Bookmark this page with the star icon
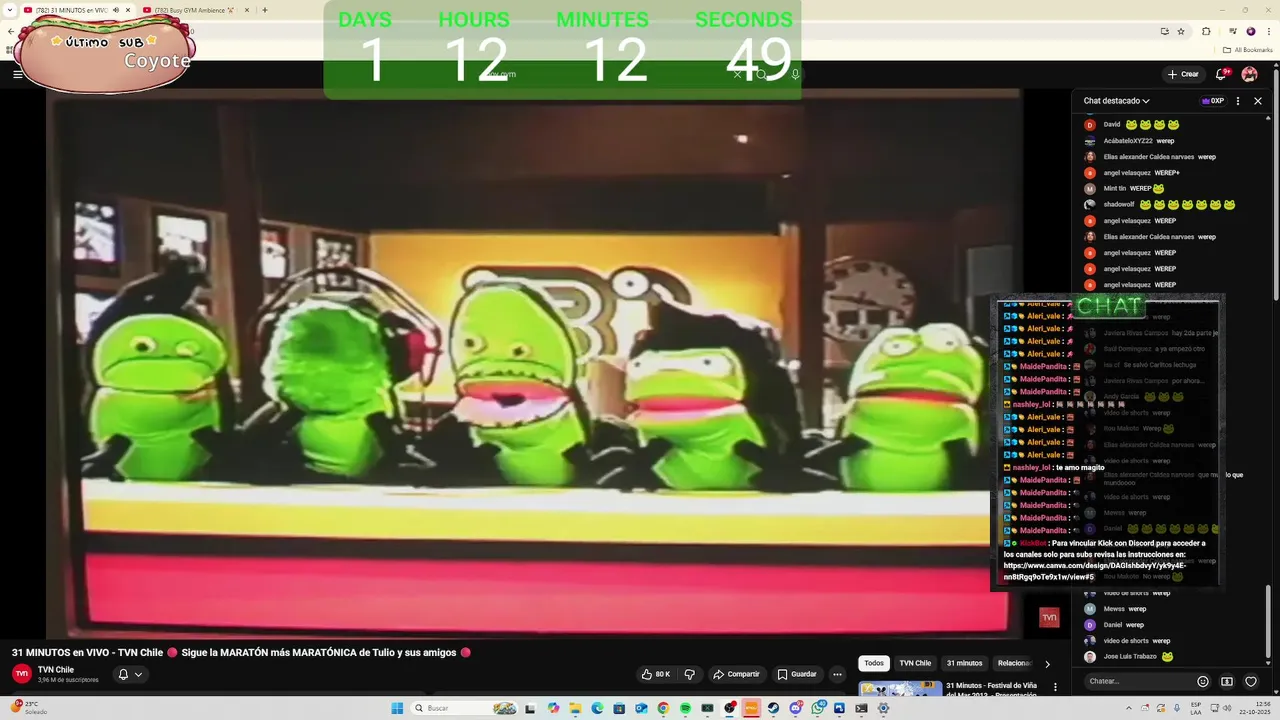The image size is (1280, 720). click(1181, 31)
